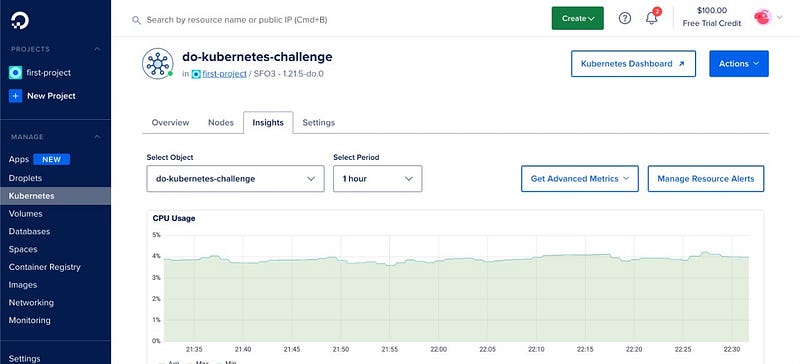Screen dimensions: 800x364
Task: Open the Actions dropdown button
Action: (739, 64)
